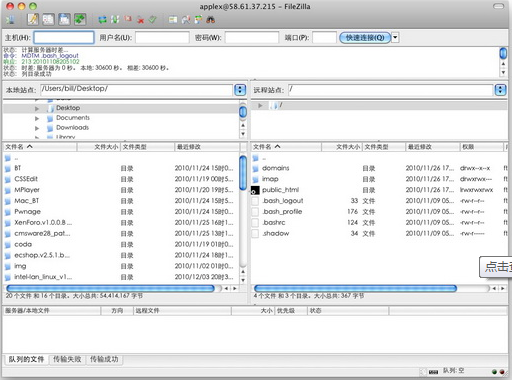The image size is (512, 380).
Task: Cancel the current operation icon
Action: 128,19
